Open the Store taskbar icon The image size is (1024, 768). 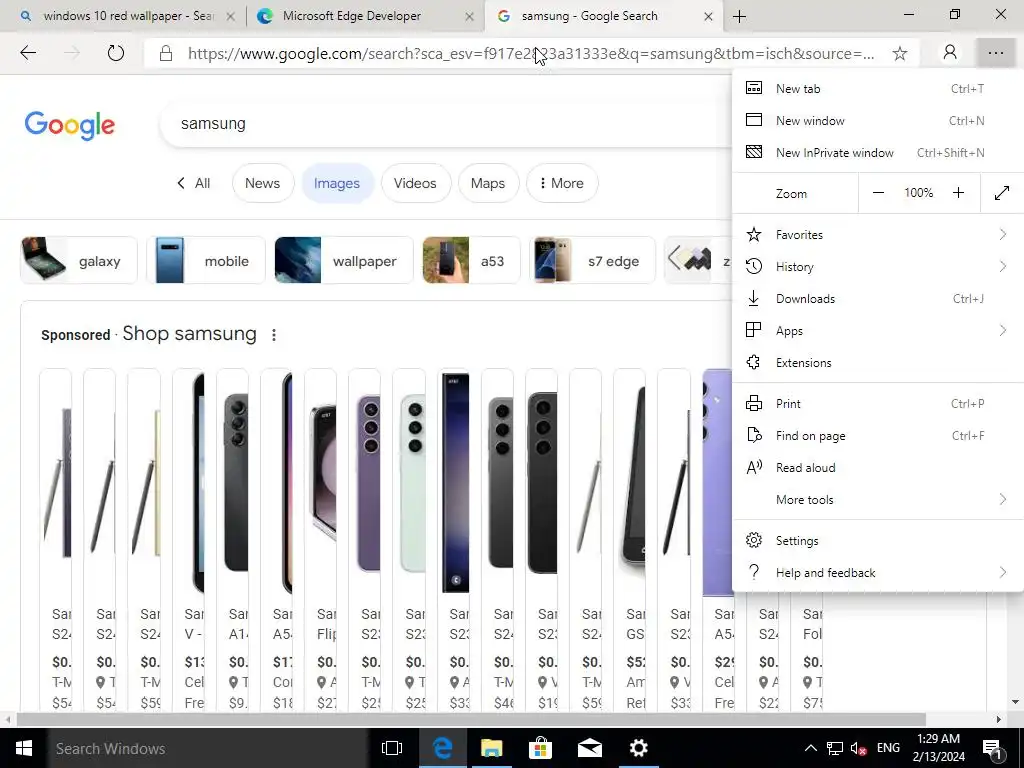(x=540, y=748)
